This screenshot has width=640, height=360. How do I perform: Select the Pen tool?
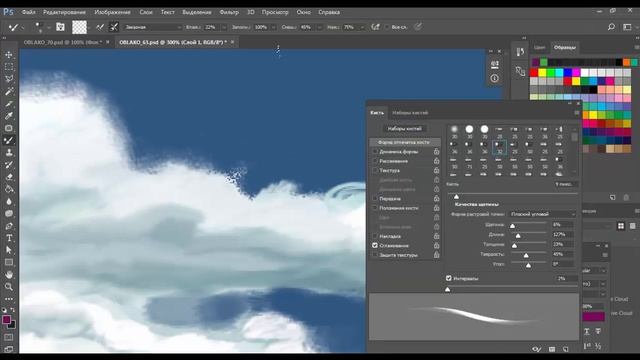pos(9,226)
